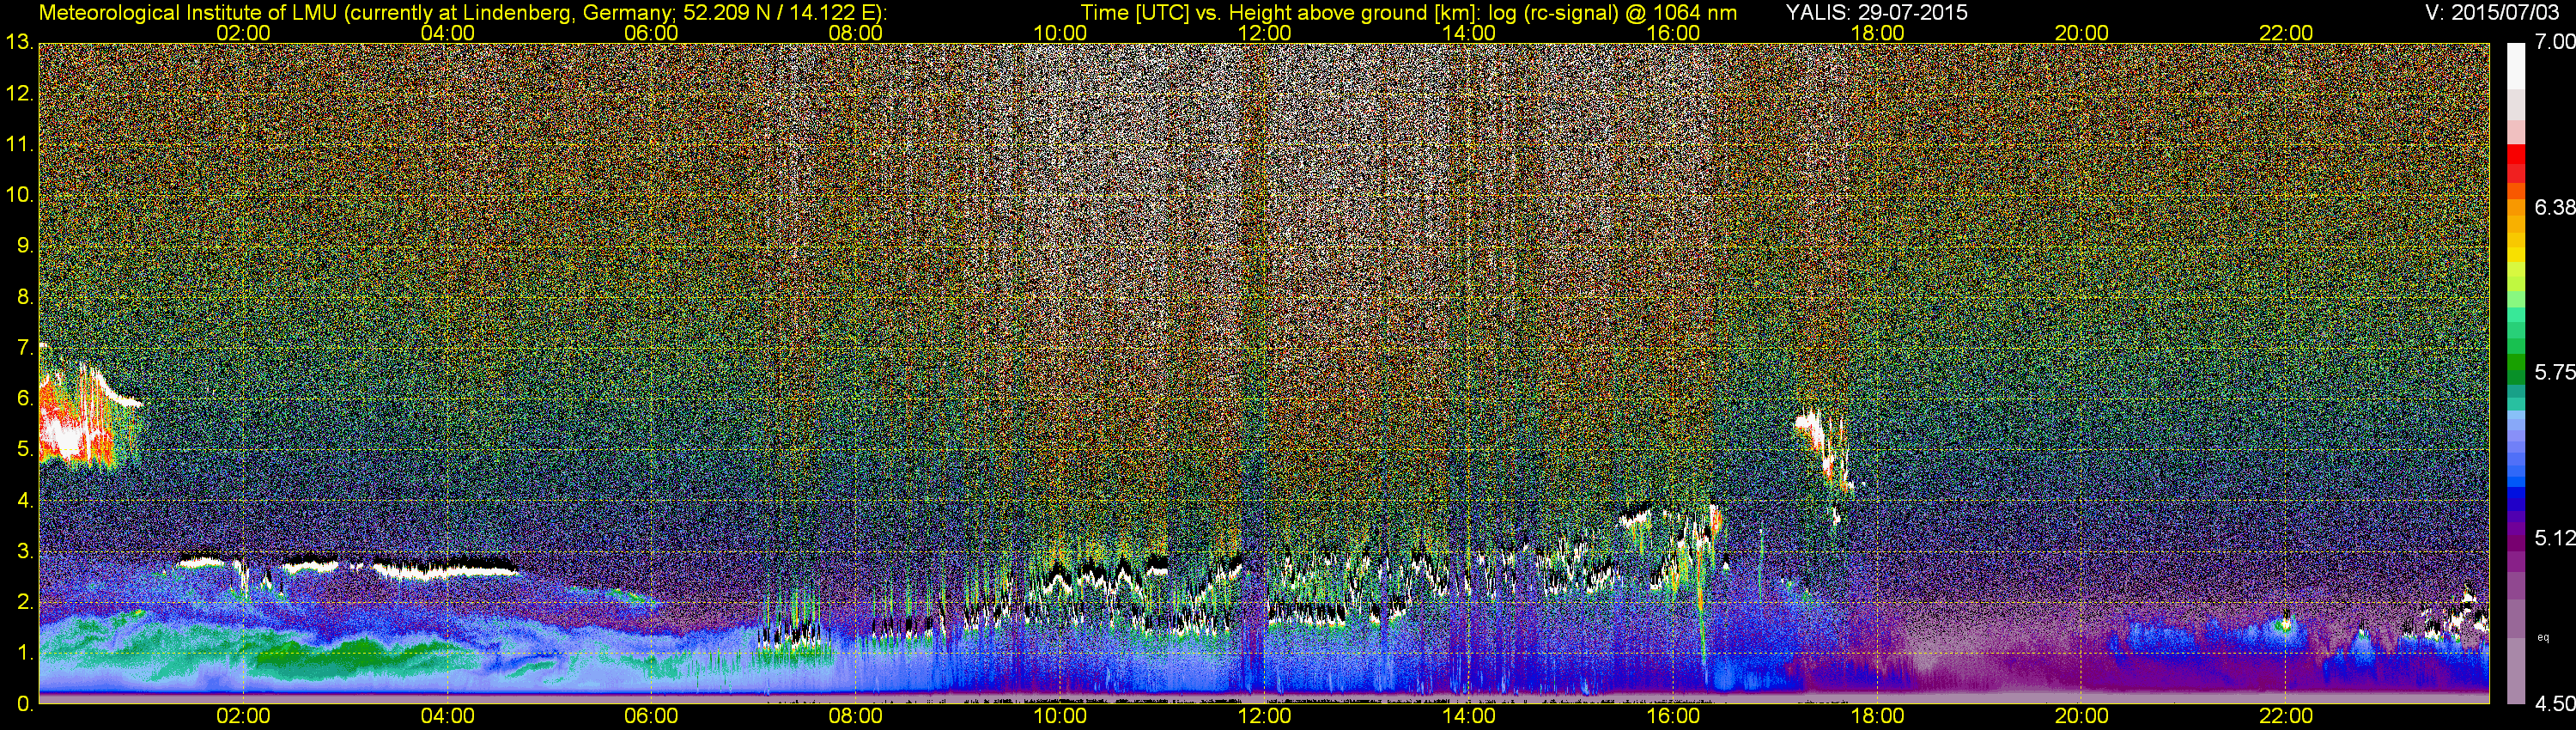Click the 3 km height axis label
Viewport: 2576px width, 730px height.
(x=24, y=552)
